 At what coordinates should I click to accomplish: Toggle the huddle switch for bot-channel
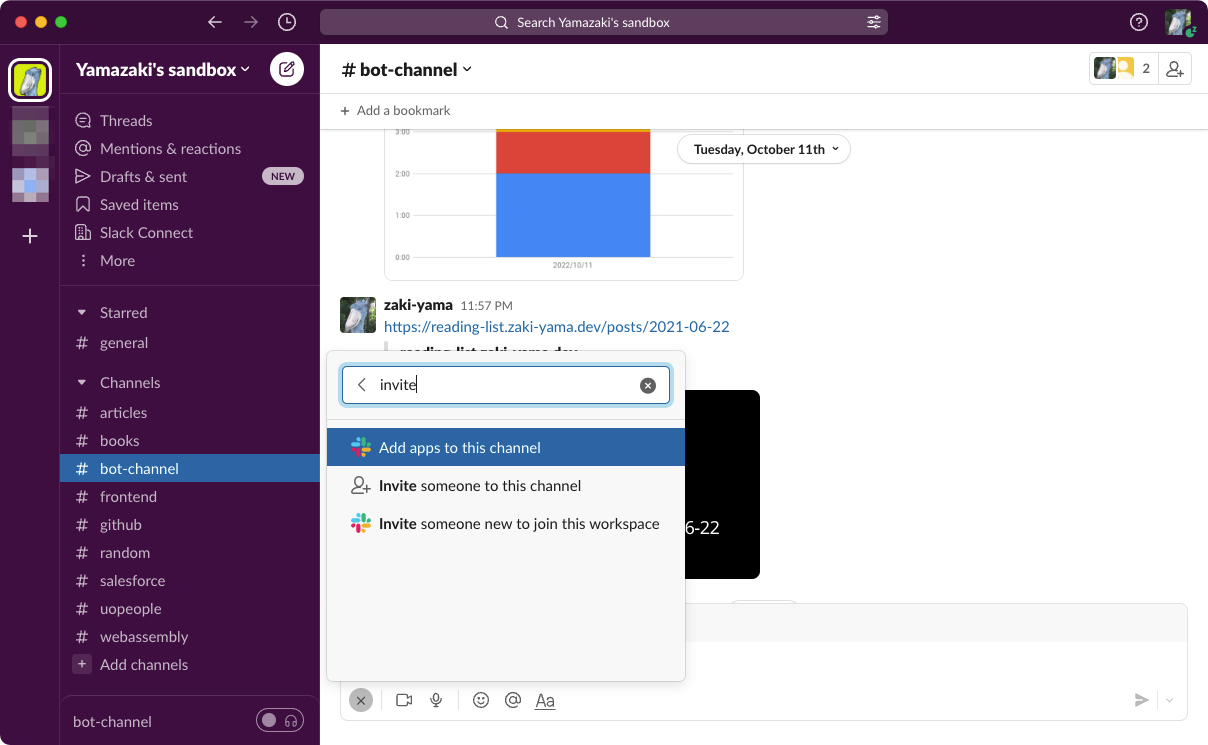pyautogui.click(x=280, y=720)
